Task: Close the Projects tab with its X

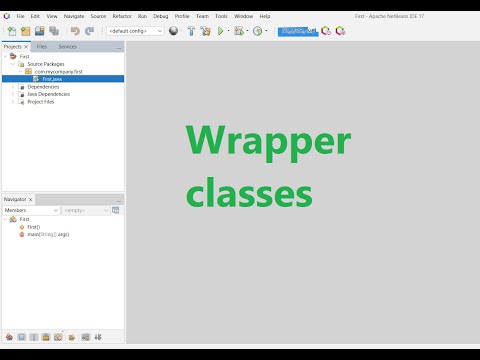Action: click(x=26, y=47)
